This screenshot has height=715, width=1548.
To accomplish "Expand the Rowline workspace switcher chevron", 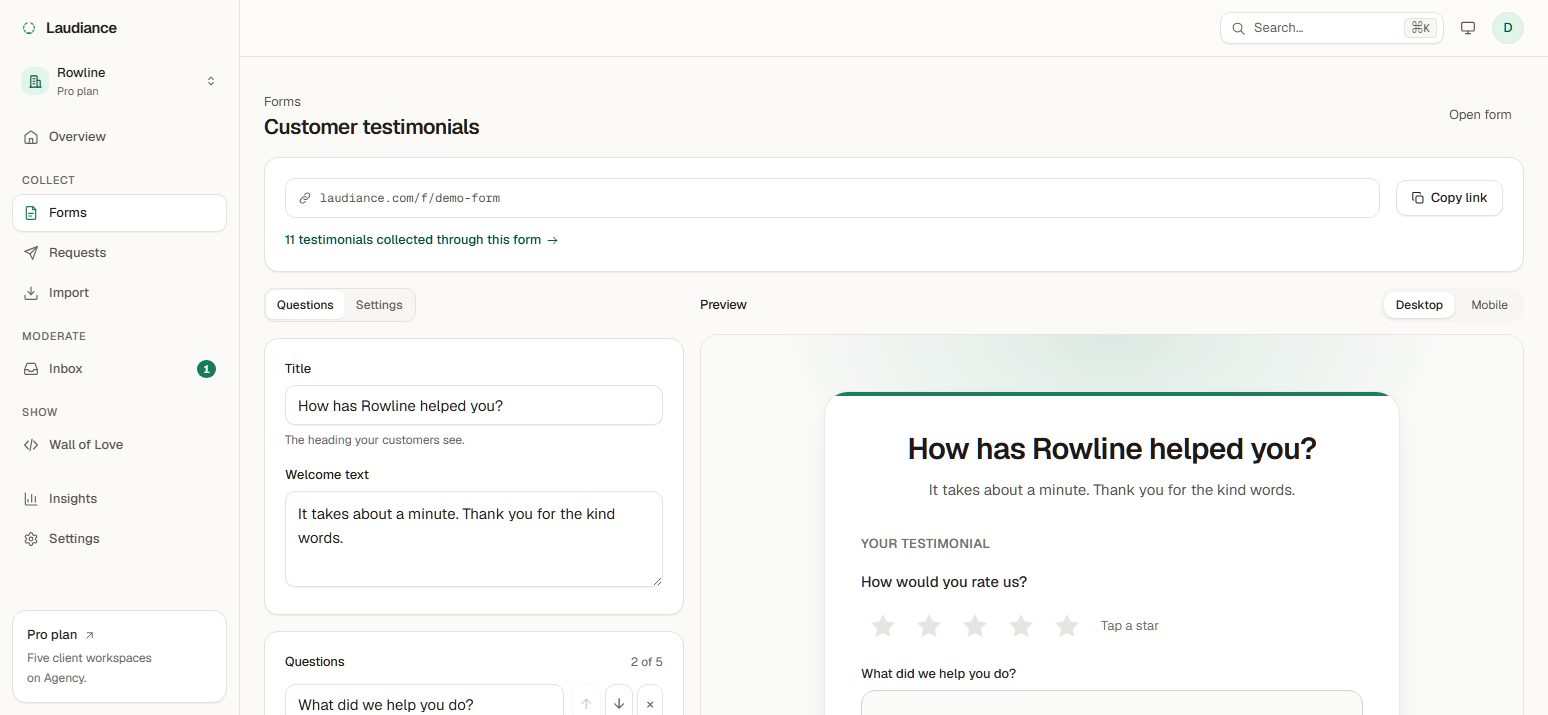I will point(211,81).
